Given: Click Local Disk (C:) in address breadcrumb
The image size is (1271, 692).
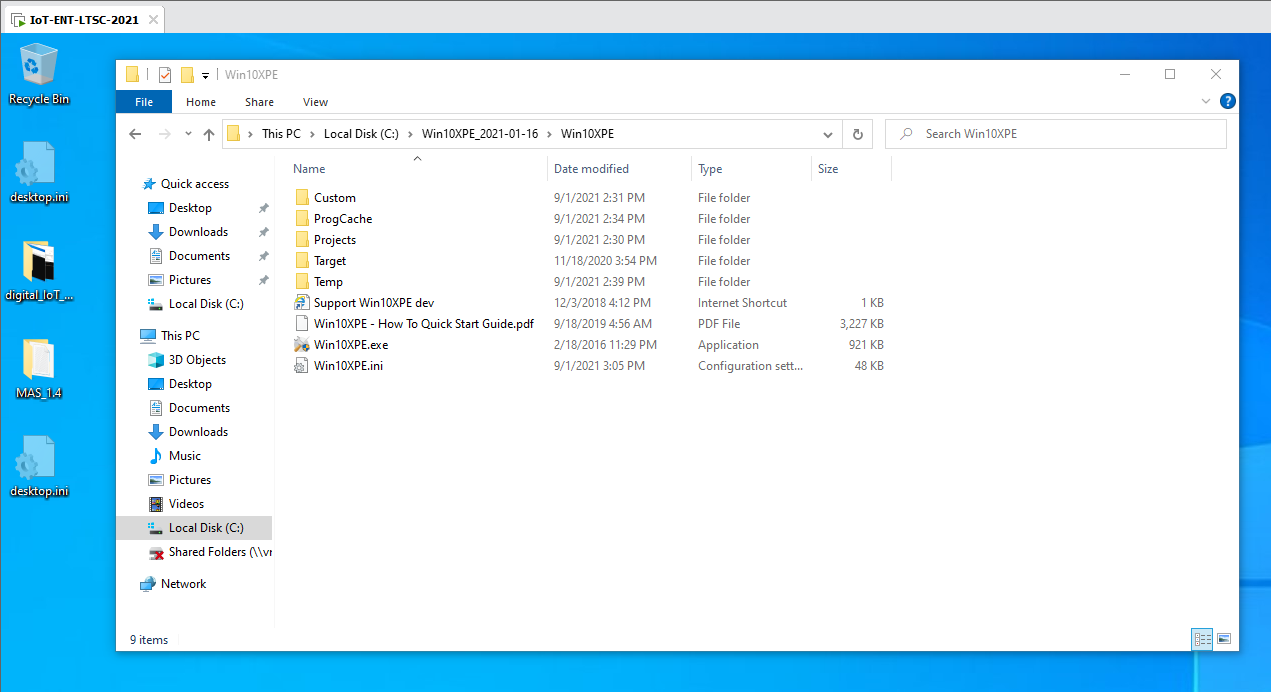Looking at the screenshot, I should pos(361,134).
